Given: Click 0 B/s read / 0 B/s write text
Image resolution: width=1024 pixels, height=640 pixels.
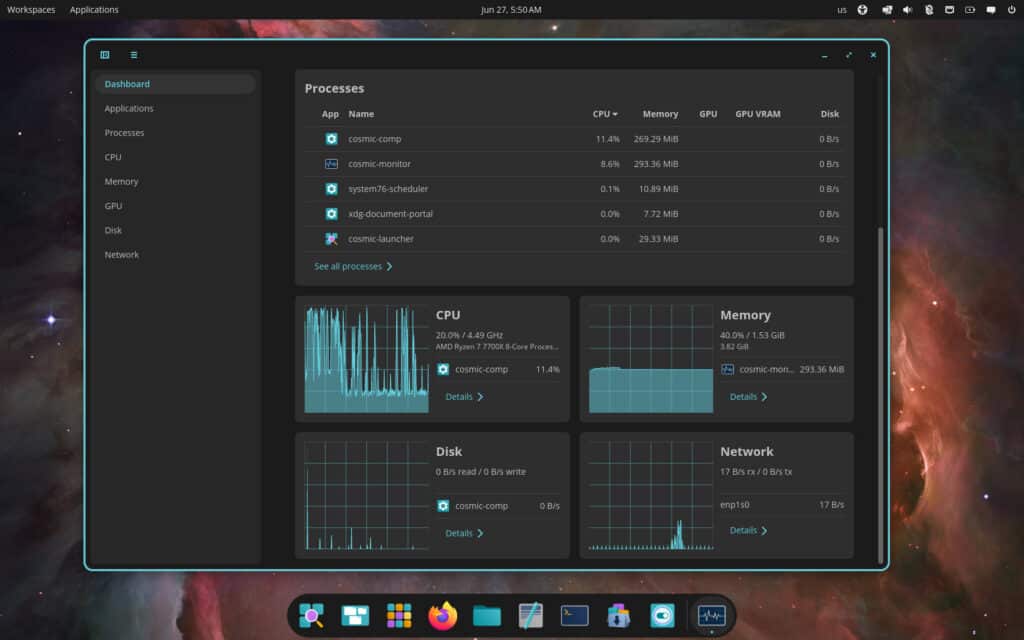Looking at the screenshot, I should (481, 472).
